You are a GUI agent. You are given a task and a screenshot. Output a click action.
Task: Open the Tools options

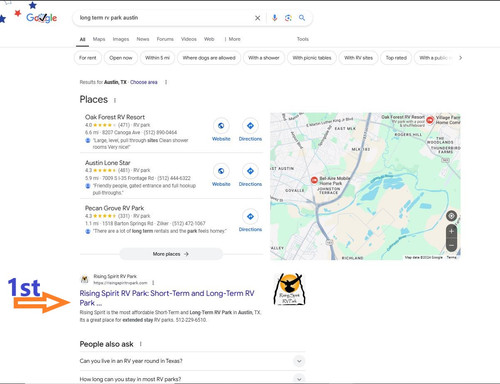(303, 39)
